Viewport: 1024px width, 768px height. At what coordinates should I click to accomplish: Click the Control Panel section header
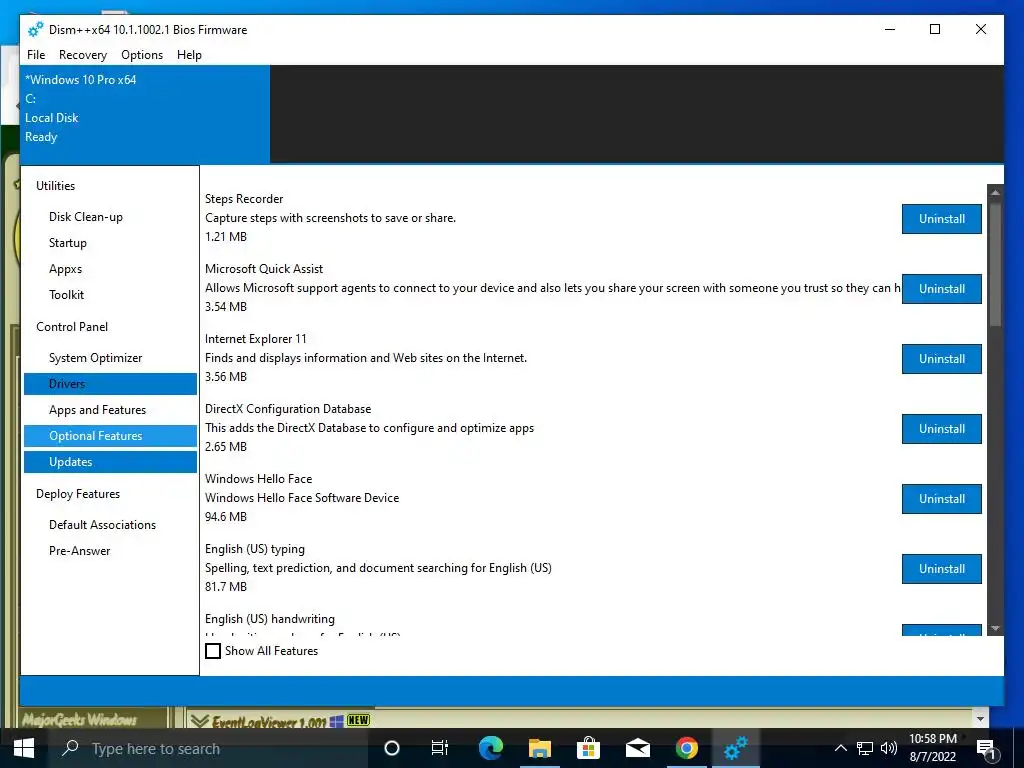click(72, 327)
